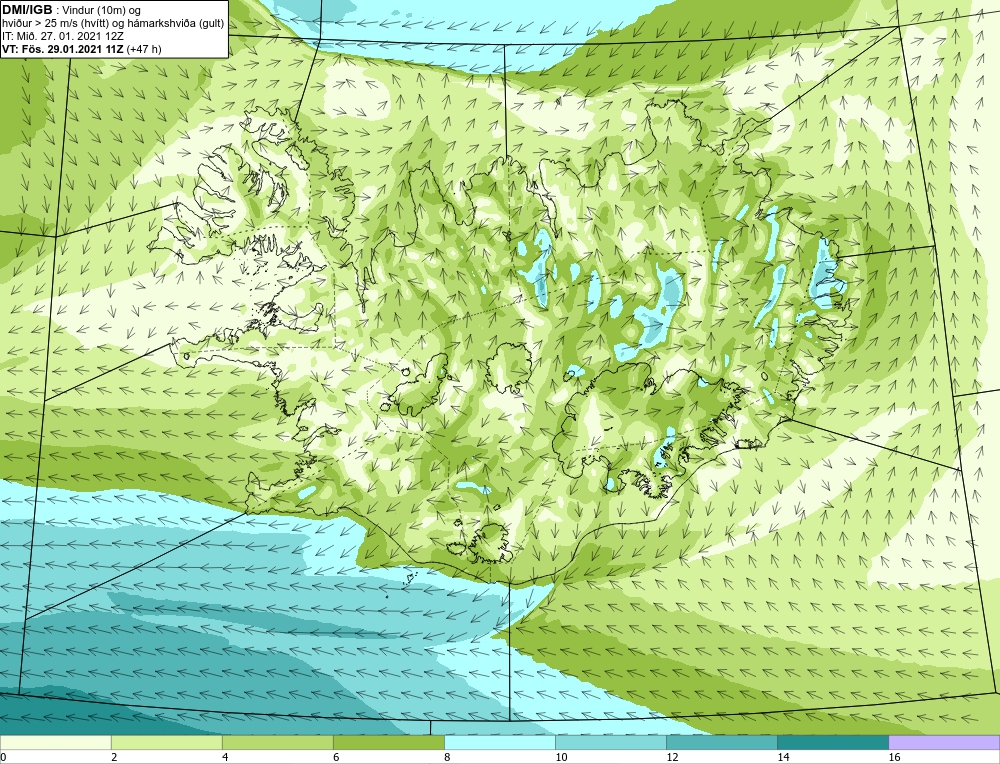The width and height of the screenshot is (1000, 764).
Task: Click the 0–2 m/s pale legend swatch
Action: coord(55,742)
